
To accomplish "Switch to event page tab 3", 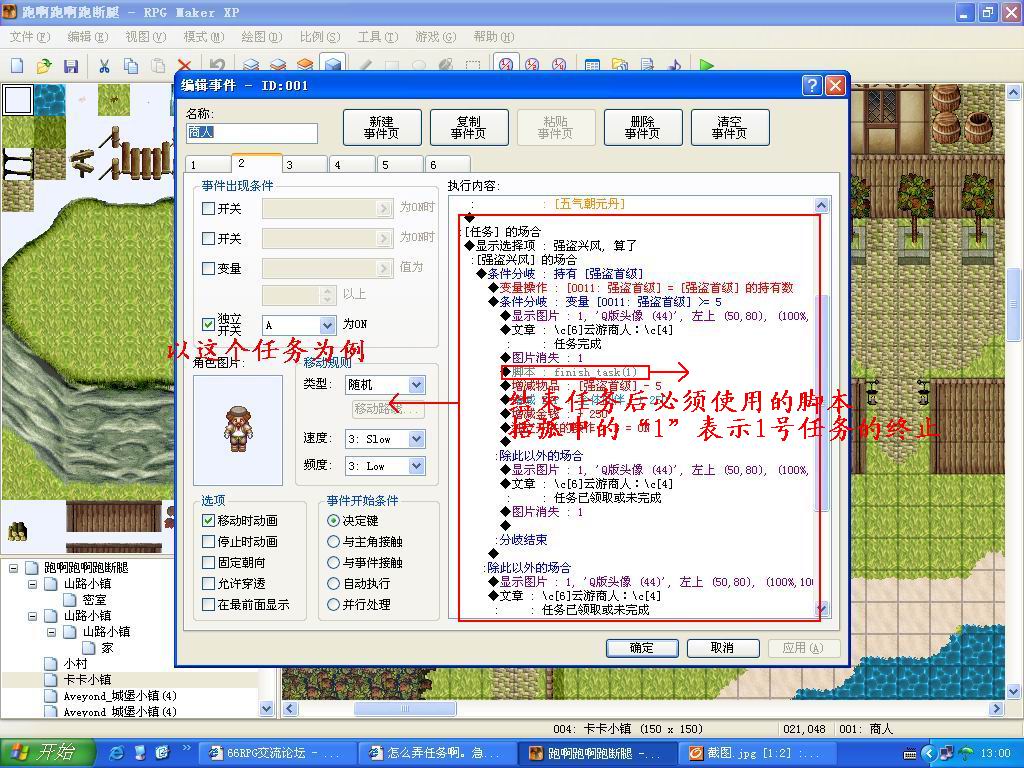I will click(x=304, y=165).
